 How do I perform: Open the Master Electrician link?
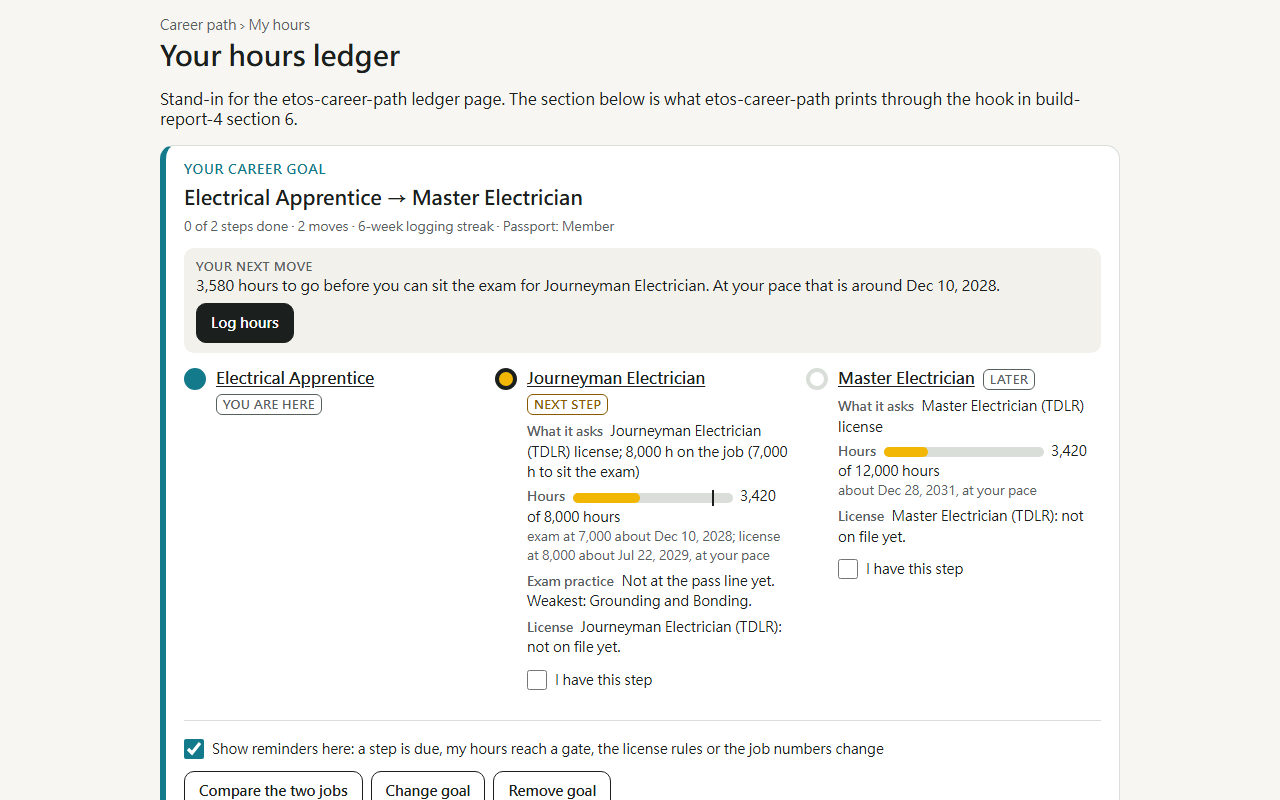tap(906, 378)
